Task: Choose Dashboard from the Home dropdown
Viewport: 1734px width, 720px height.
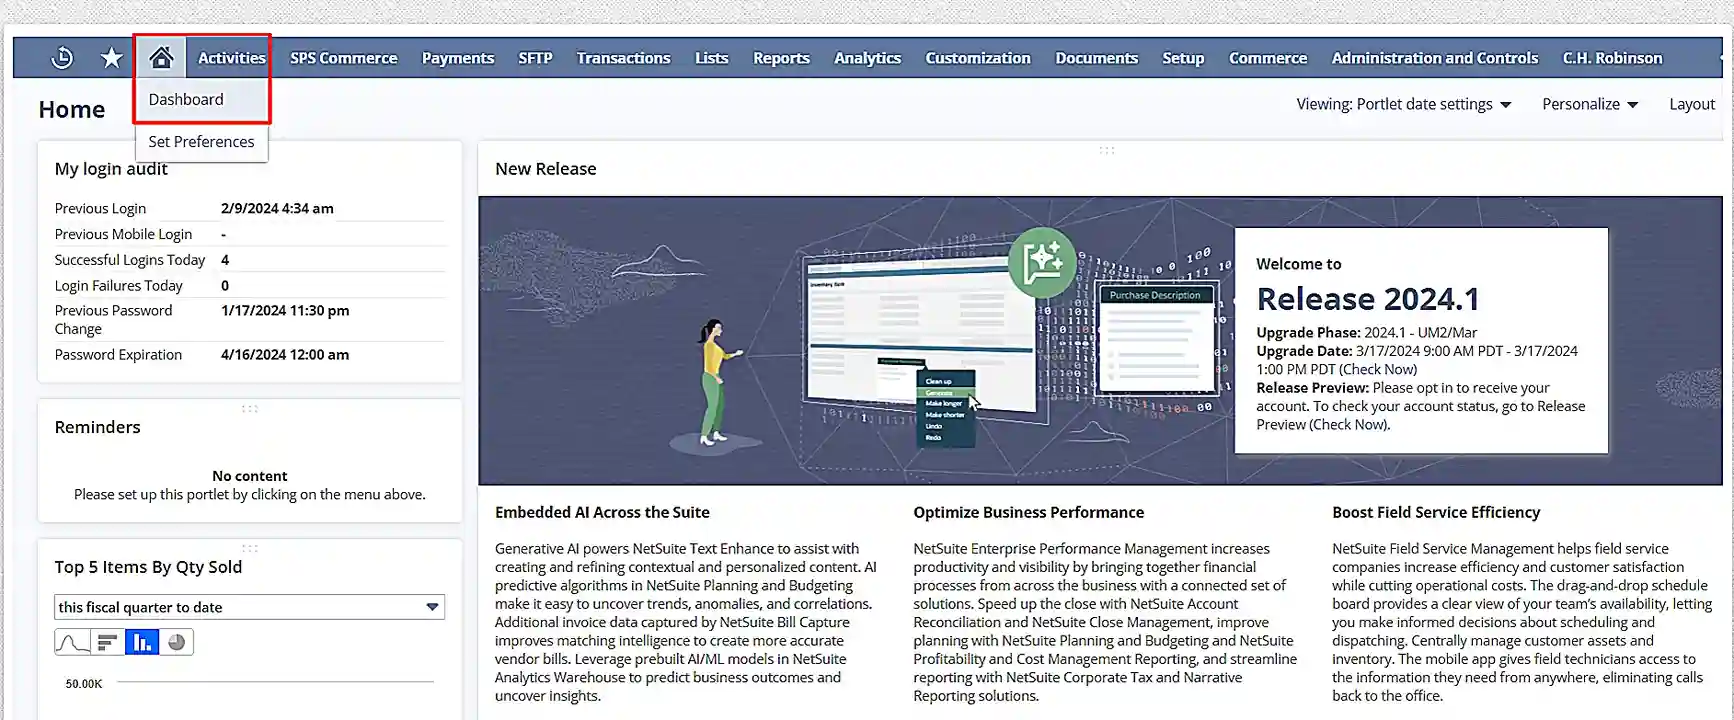Action: pyautogui.click(x=202, y=99)
